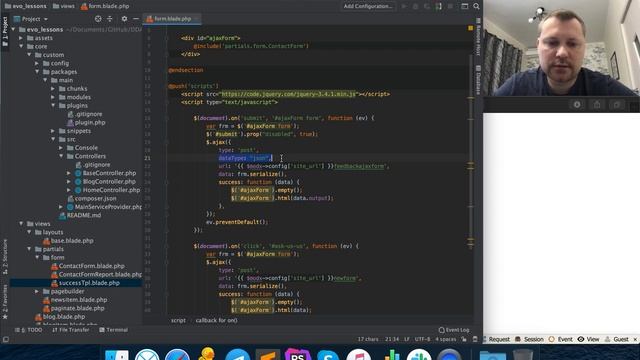The image size is (640, 360).
Task: Collapse the core folder
Action: point(21,46)
